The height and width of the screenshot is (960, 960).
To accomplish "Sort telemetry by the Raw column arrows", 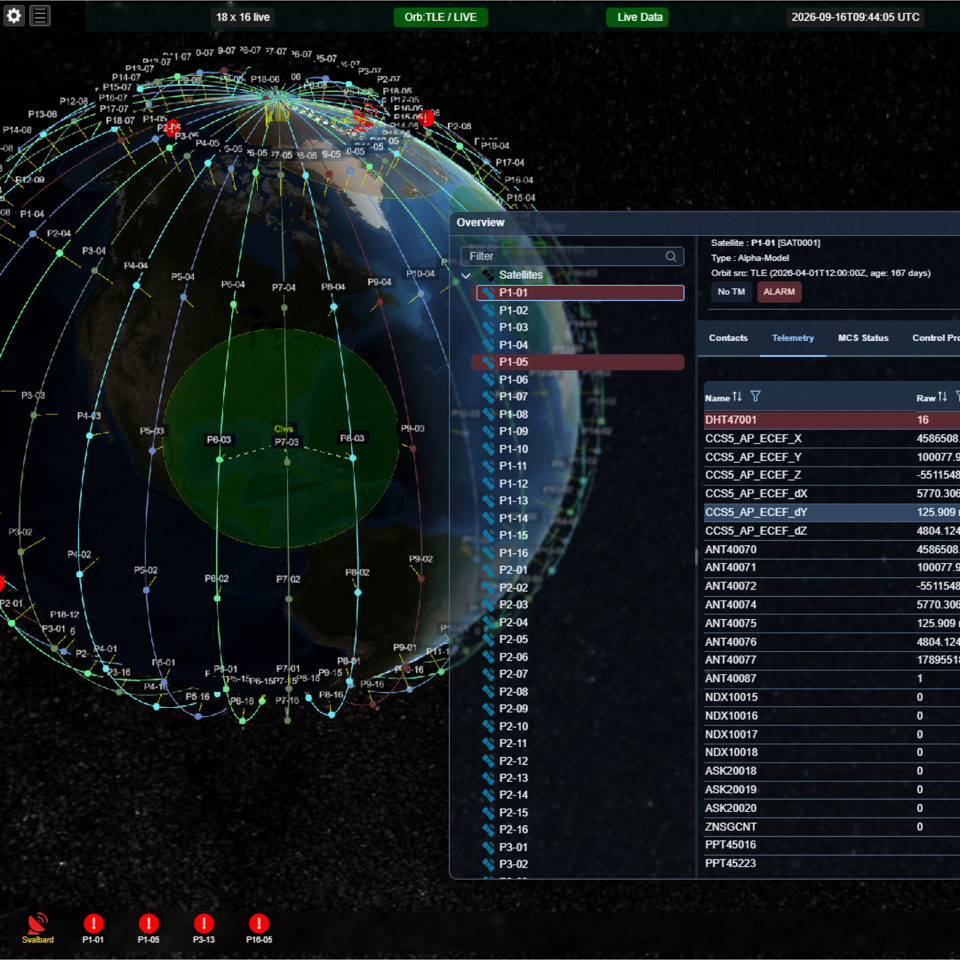I will [x=942, y=397].
